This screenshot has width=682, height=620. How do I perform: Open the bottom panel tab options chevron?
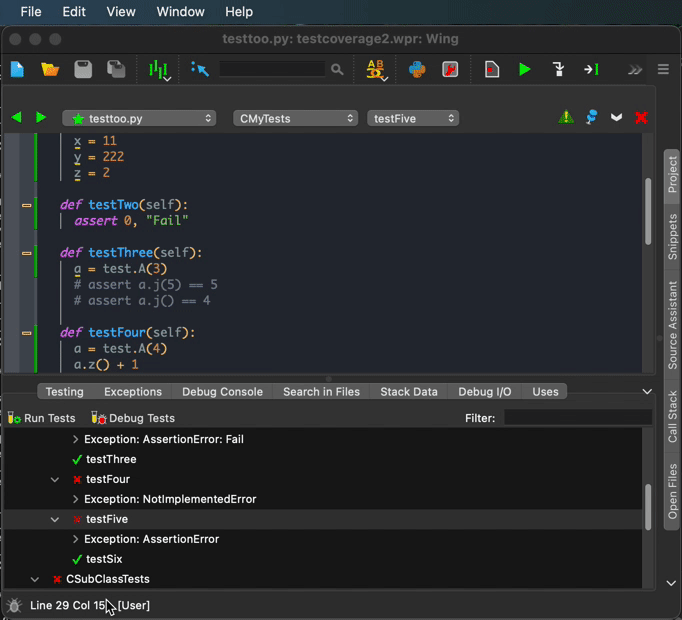(647, 392)
